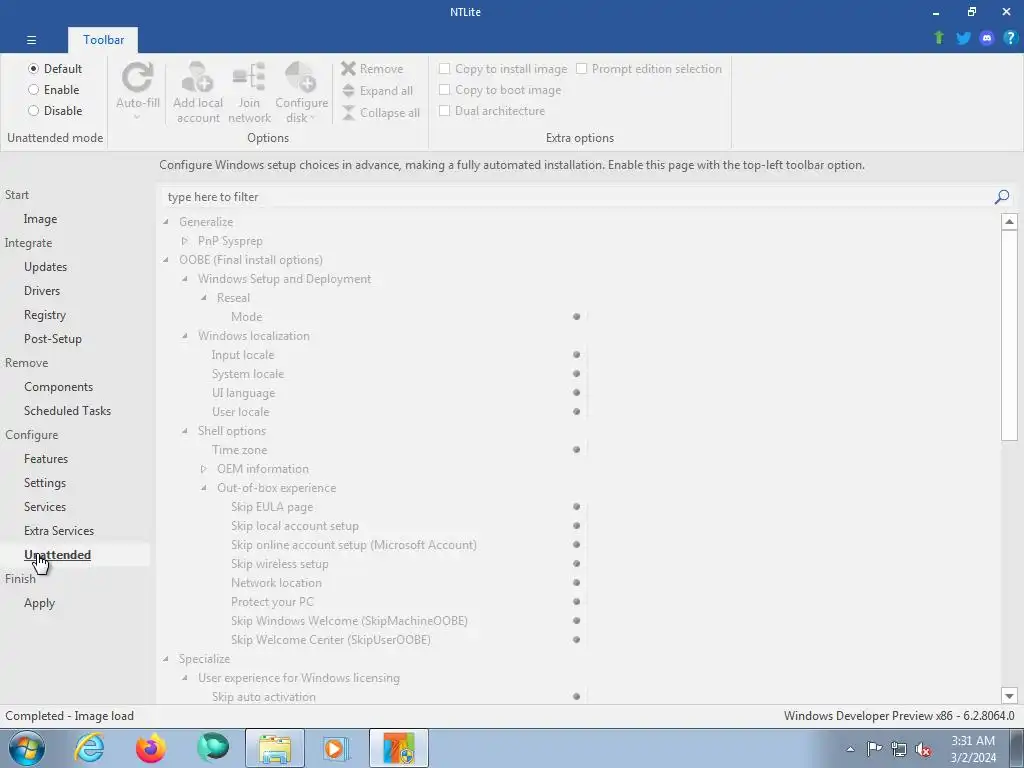Select Enable unattended mode
Image resolution: width=1024 pixels, height=768 pixels.
[54, 89]
